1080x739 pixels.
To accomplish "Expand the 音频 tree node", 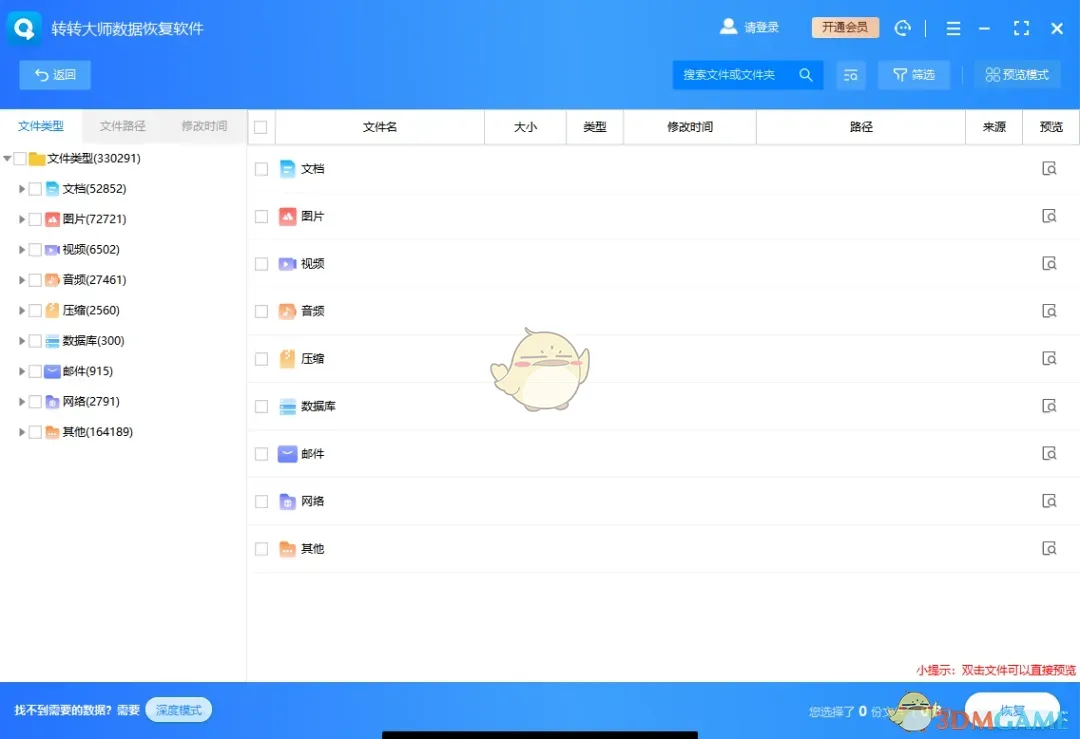I will point(22,280).
